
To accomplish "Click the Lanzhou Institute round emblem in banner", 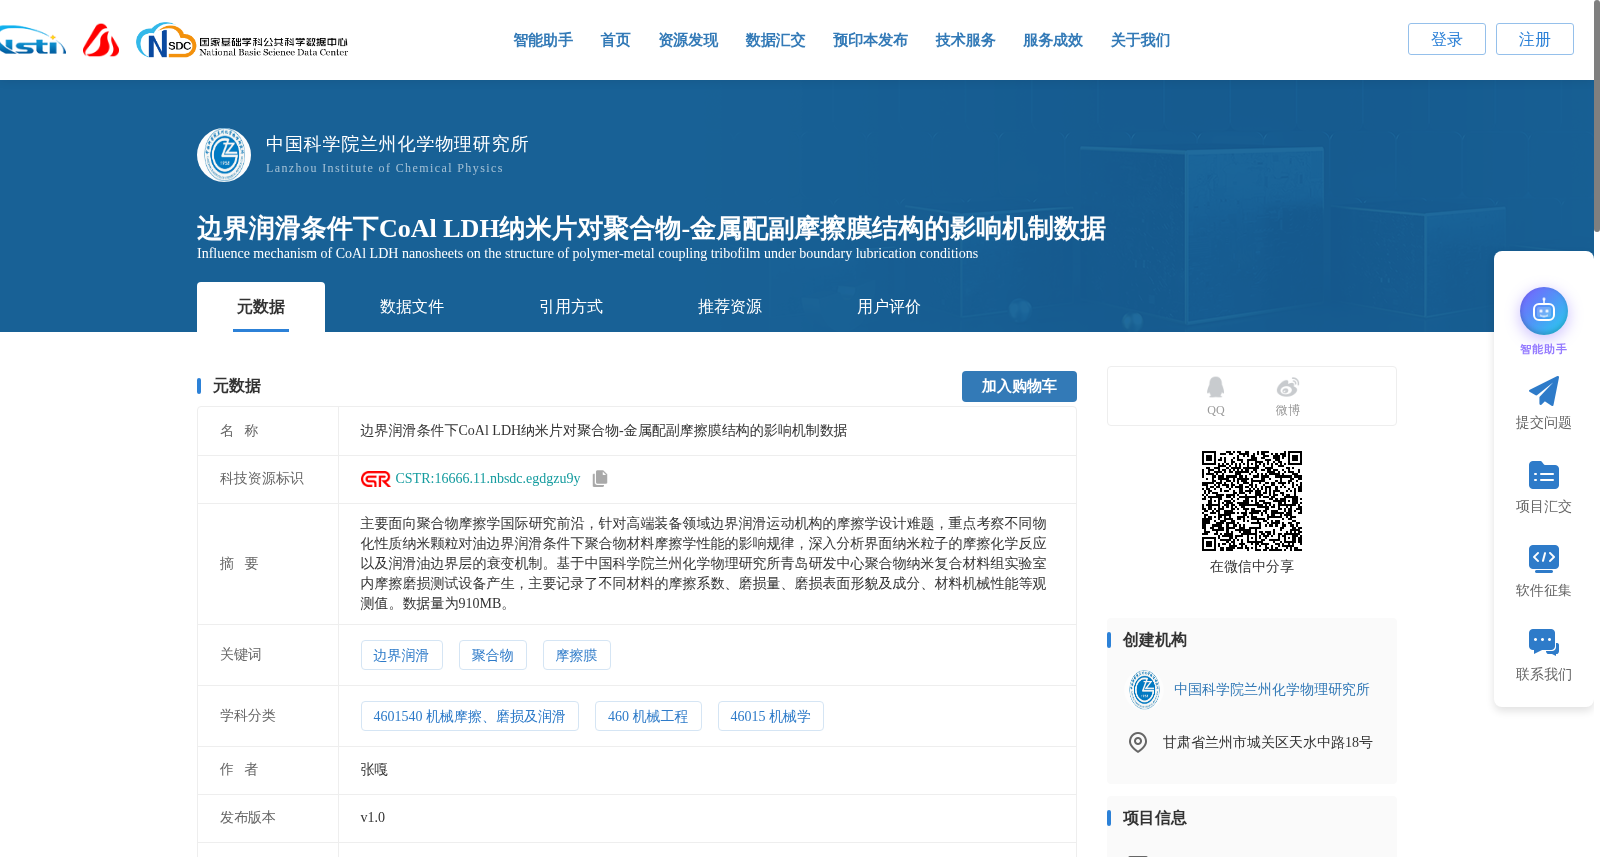I will point(224,155).
